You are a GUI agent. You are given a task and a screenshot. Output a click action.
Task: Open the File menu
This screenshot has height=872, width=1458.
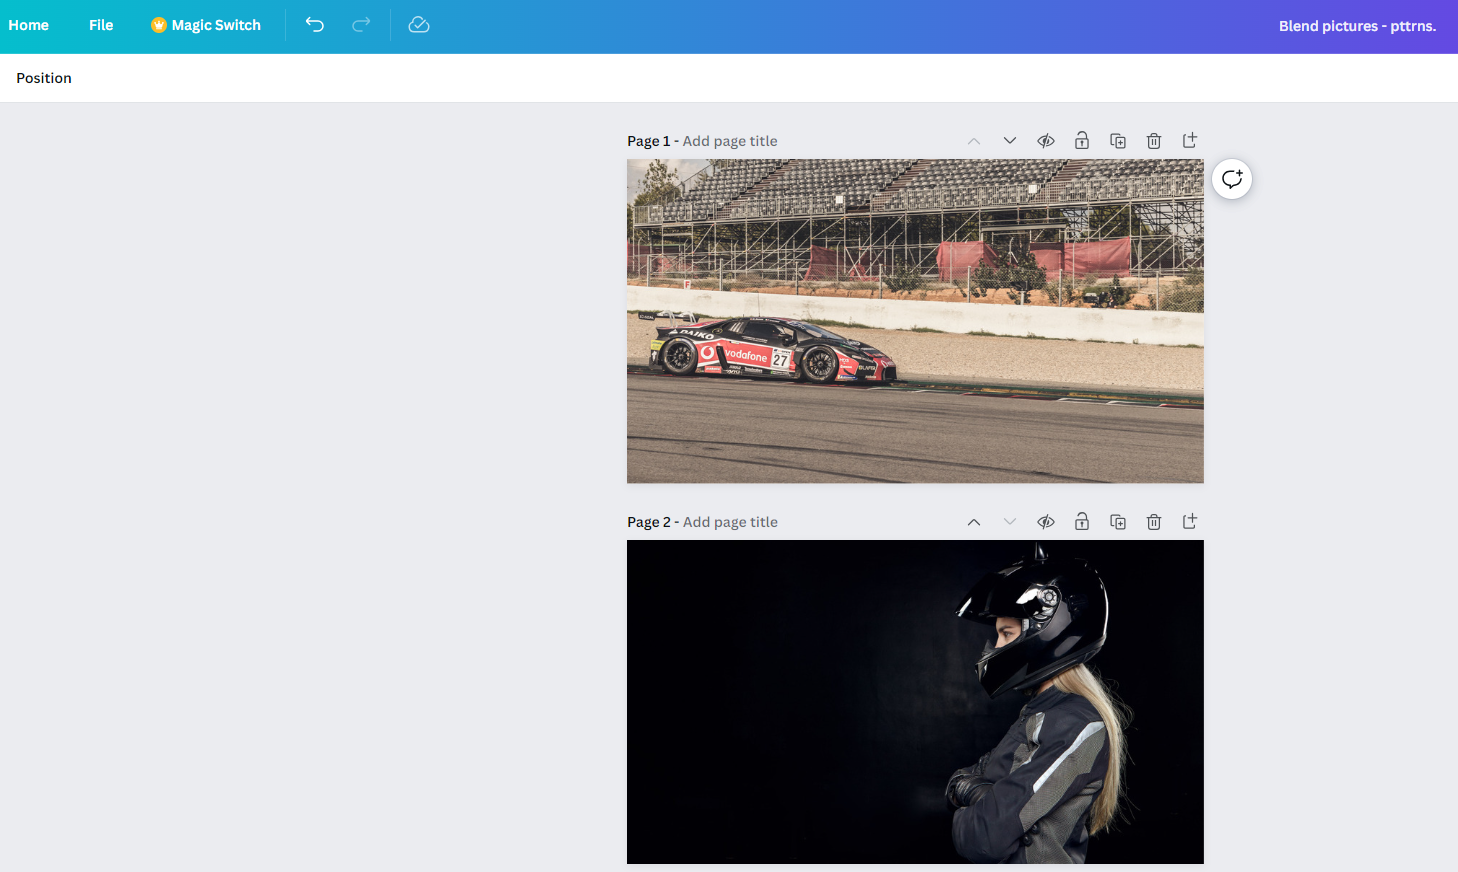[x=101, y=25]
